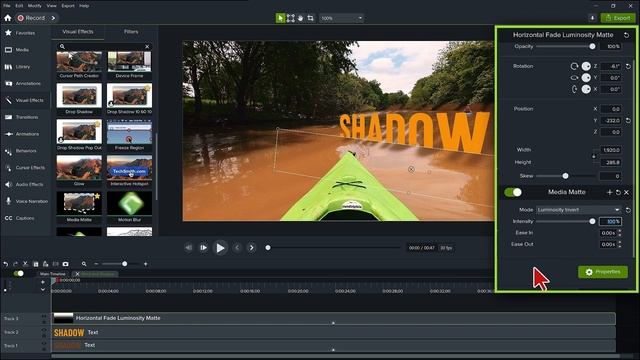Toggle Track 3 visibility eye
This screenshot has height=360, width=640.
click(x=44, y=316)
